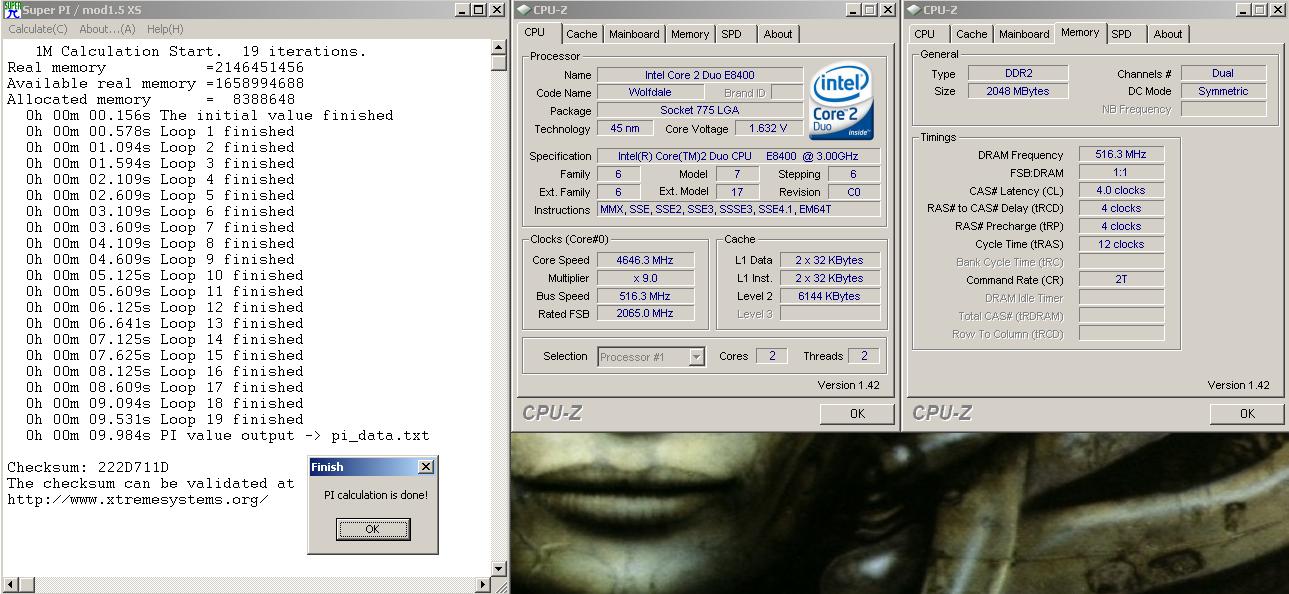Click the DDR2 memory type value

1018,74
